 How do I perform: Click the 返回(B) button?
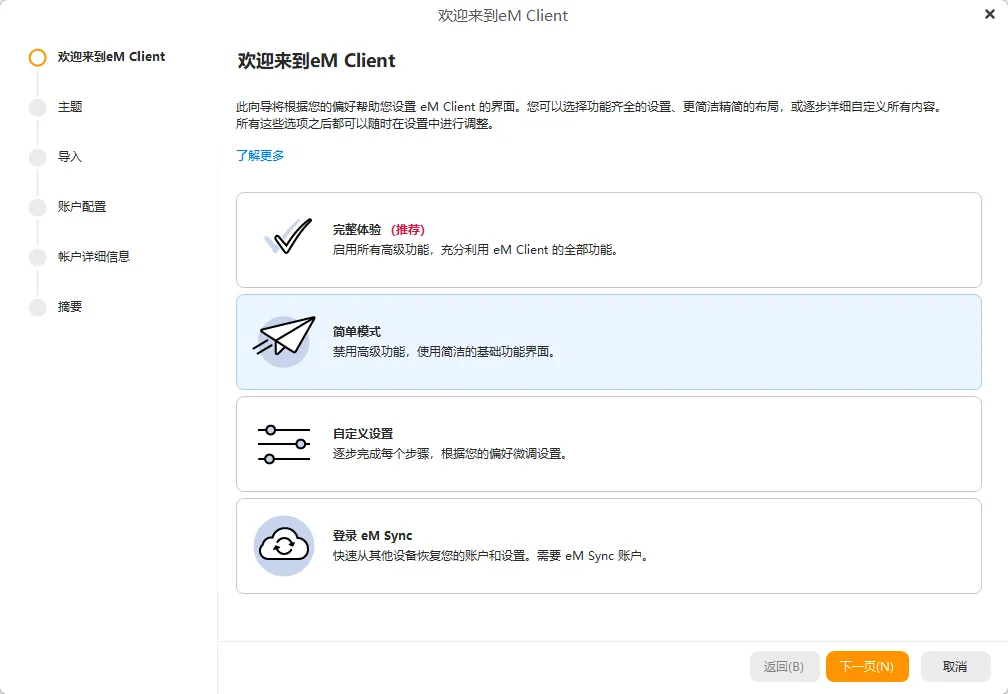pos(784,666)
